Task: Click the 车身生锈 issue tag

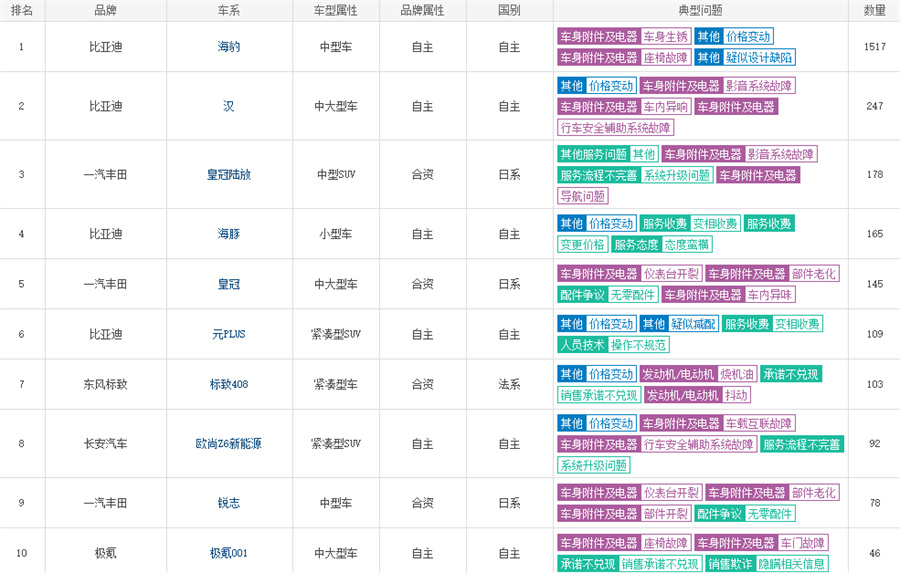Action: pyautogui.click(x=665, y=37)
